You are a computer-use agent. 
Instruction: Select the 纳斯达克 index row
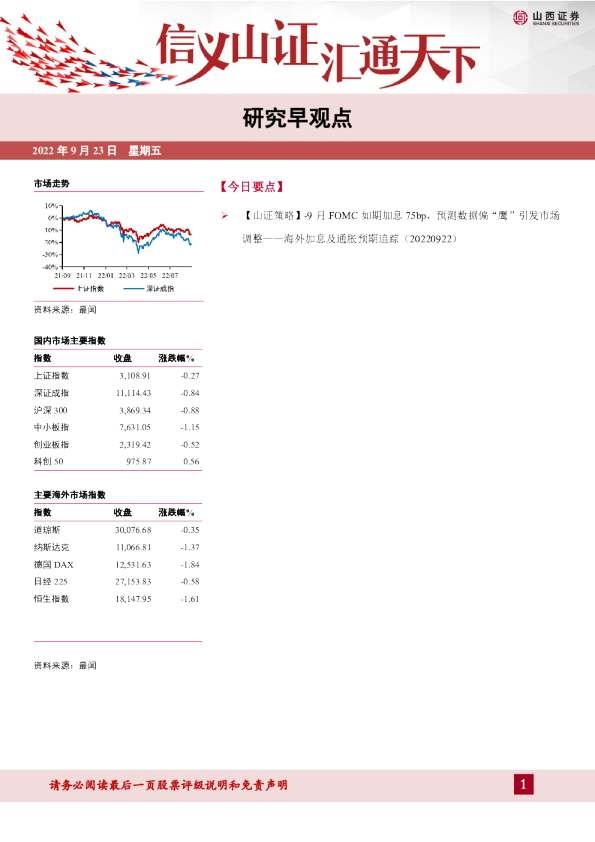(117, 547)
